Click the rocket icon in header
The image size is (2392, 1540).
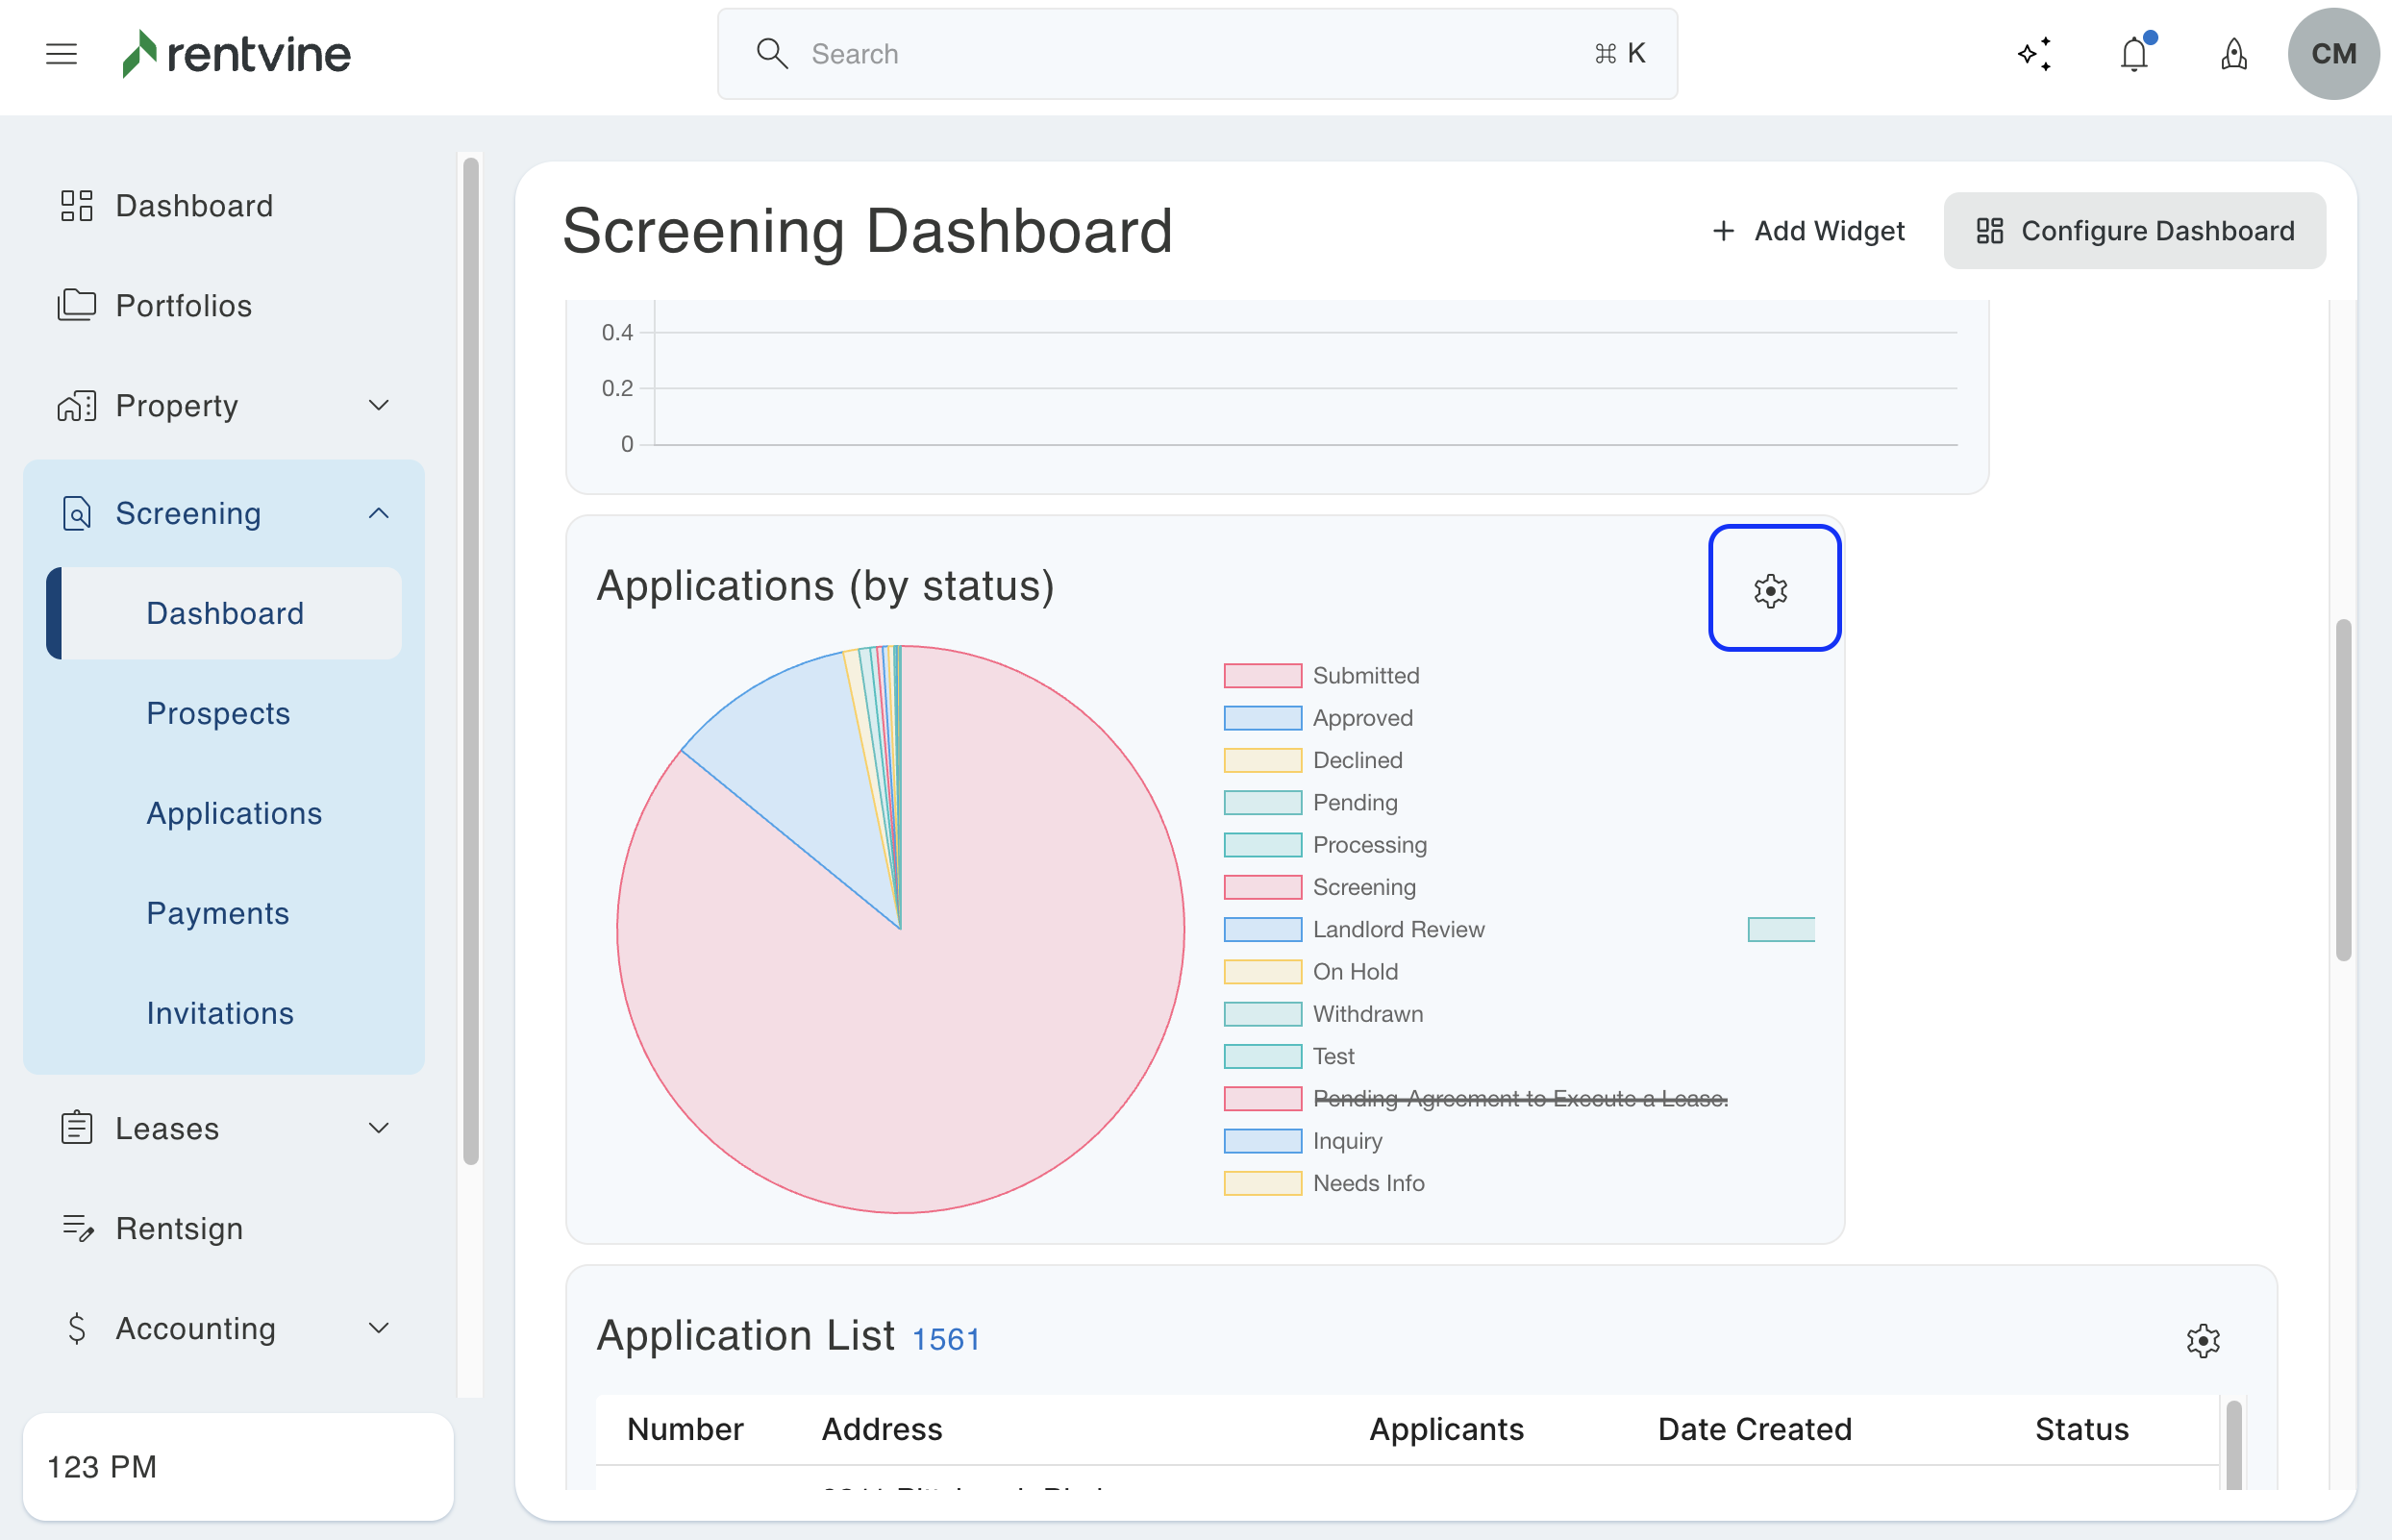pos(2233,54)
